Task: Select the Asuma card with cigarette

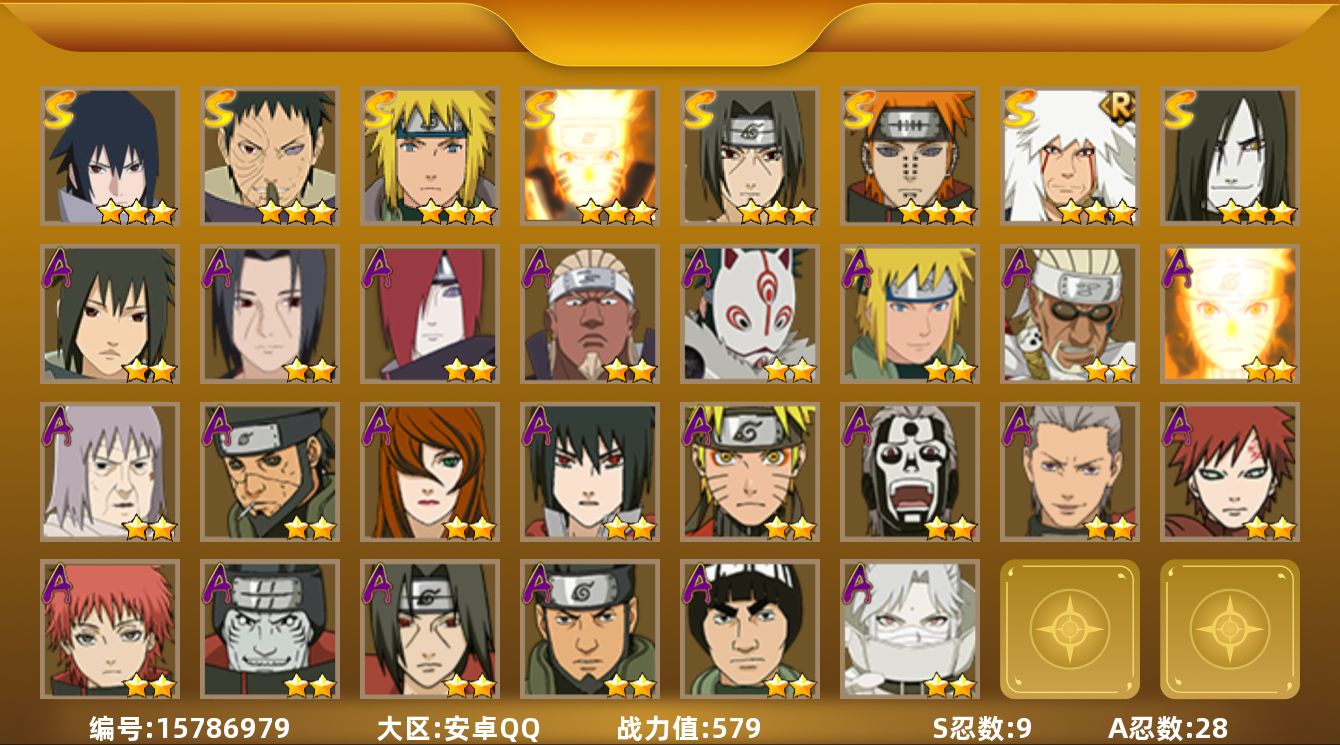Action: [x=269, y=472]
